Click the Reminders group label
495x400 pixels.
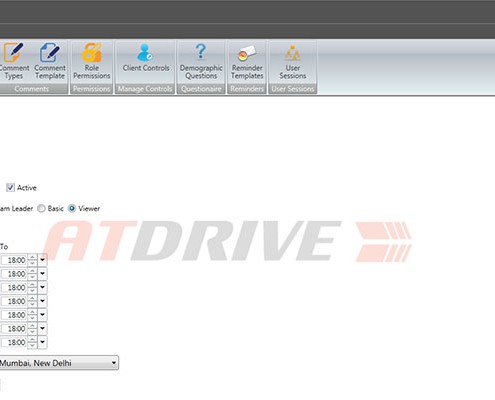point(247,89)
